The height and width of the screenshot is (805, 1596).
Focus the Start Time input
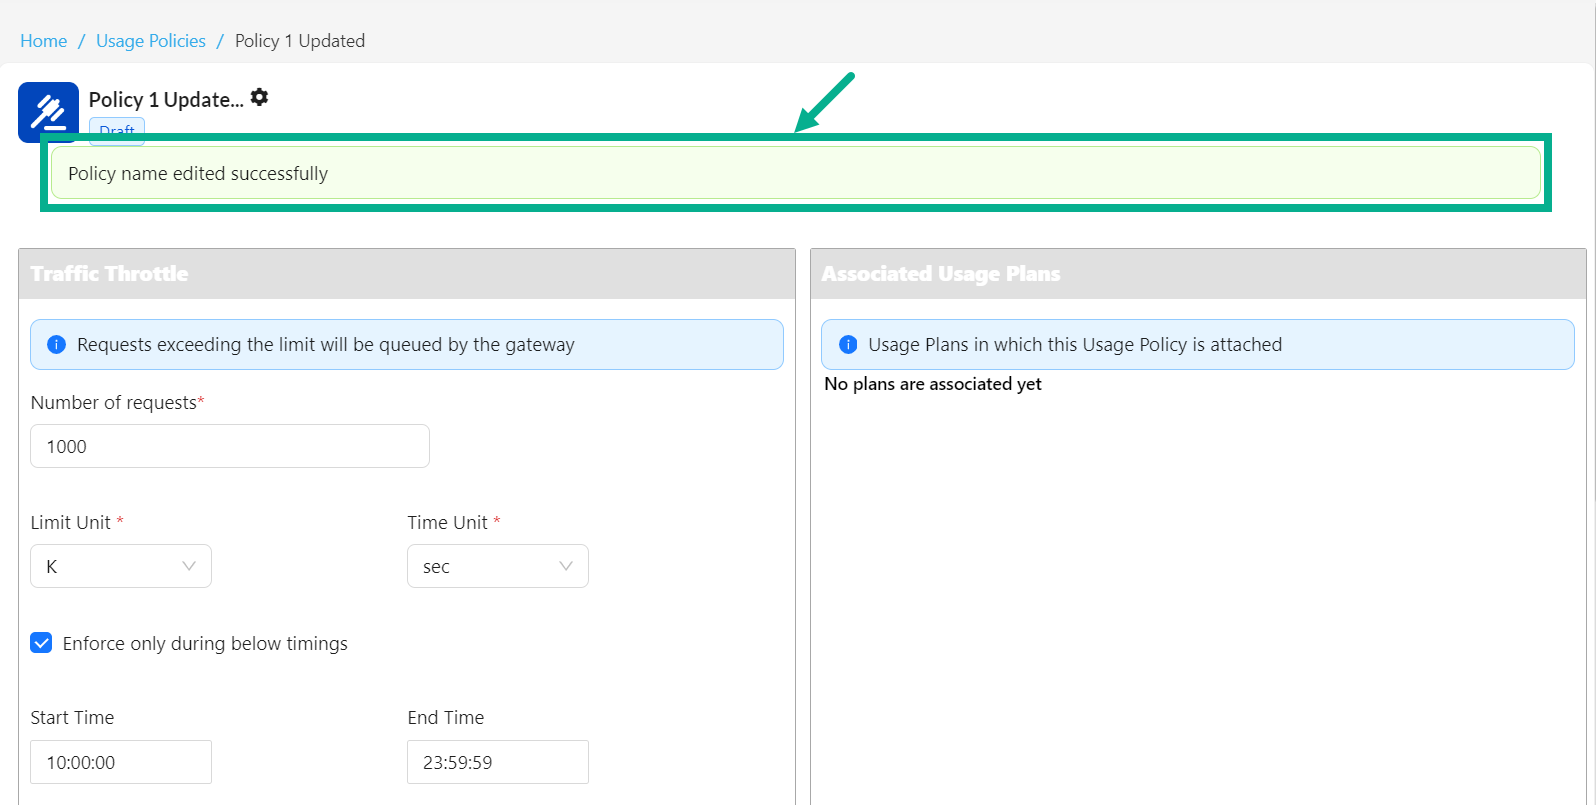(121, 762)
